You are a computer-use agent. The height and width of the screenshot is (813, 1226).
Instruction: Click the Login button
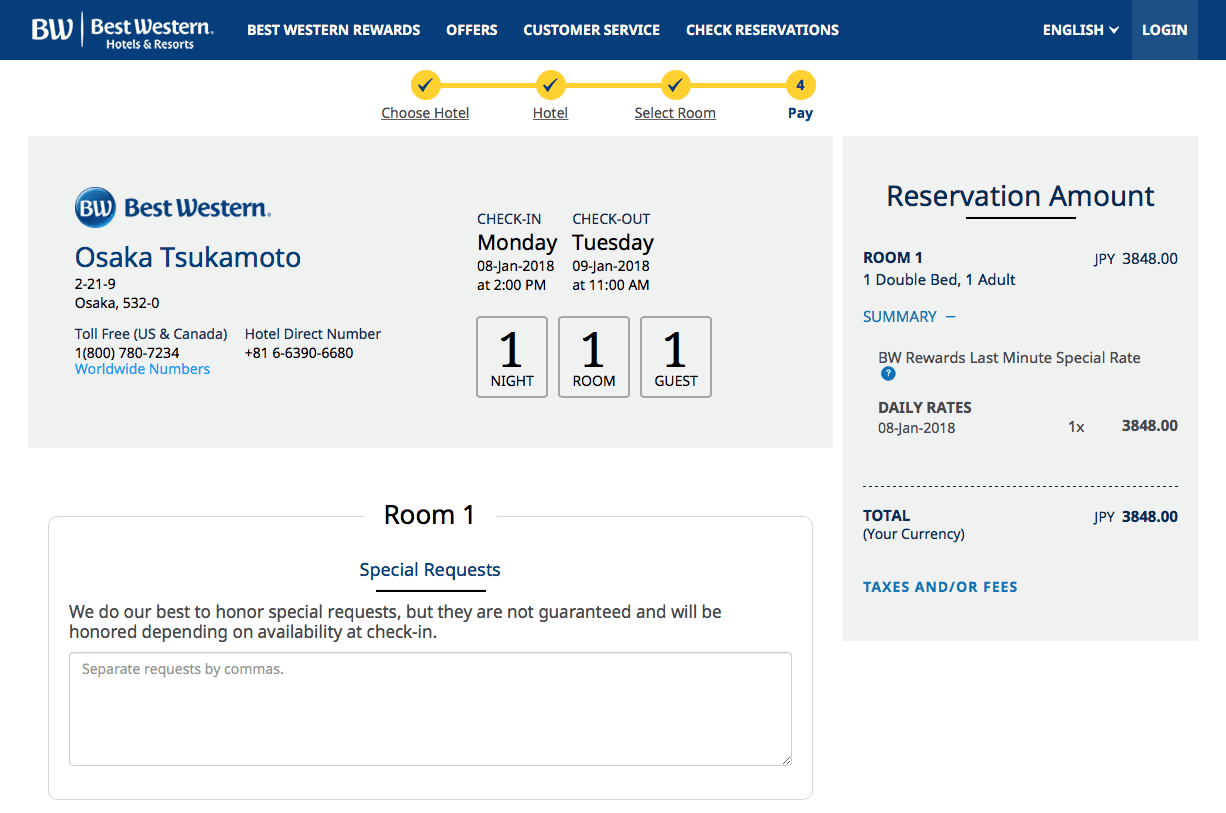[x=1165, y=30]
